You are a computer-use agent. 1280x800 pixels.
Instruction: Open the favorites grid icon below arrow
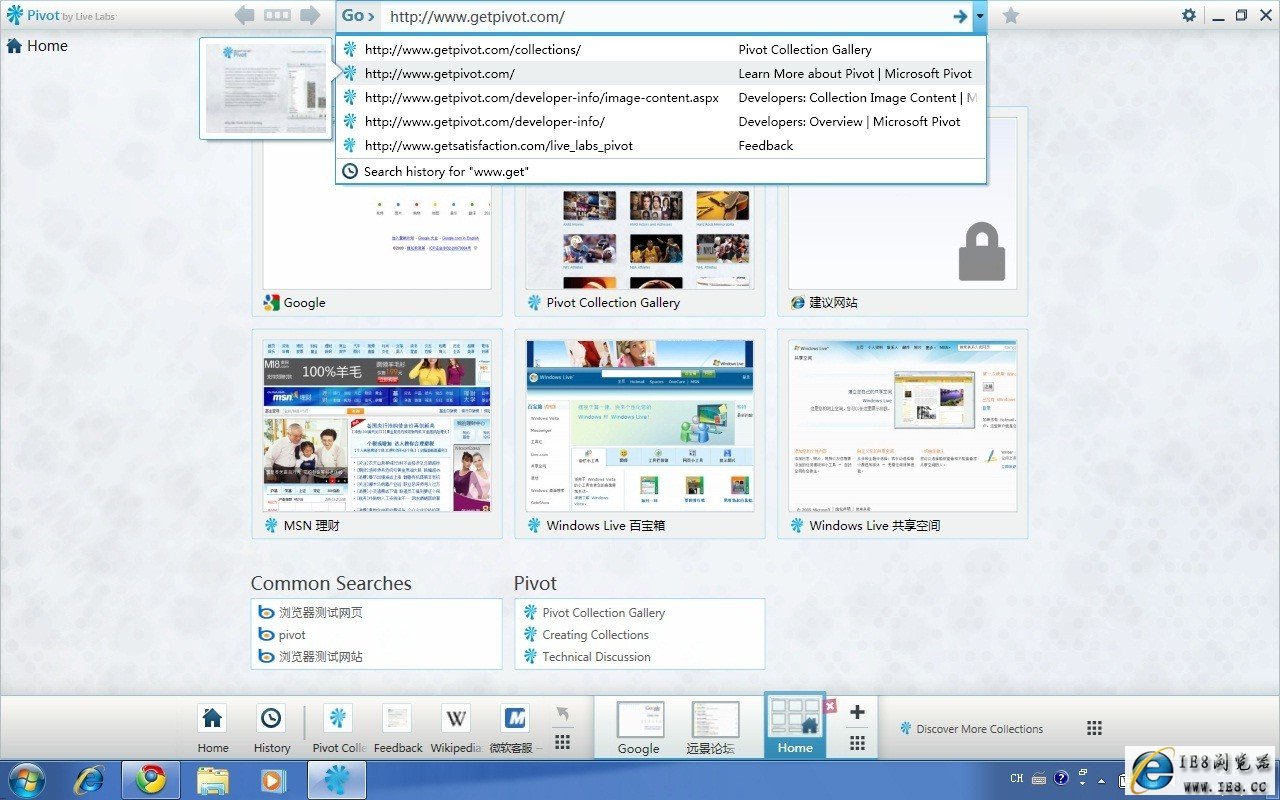[562, 742]
